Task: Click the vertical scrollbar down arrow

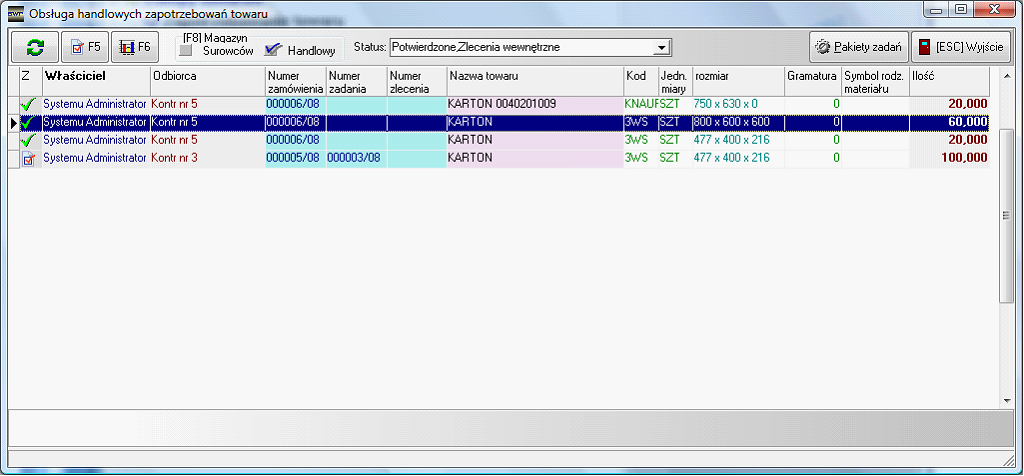Action: tap(1007, 401)
